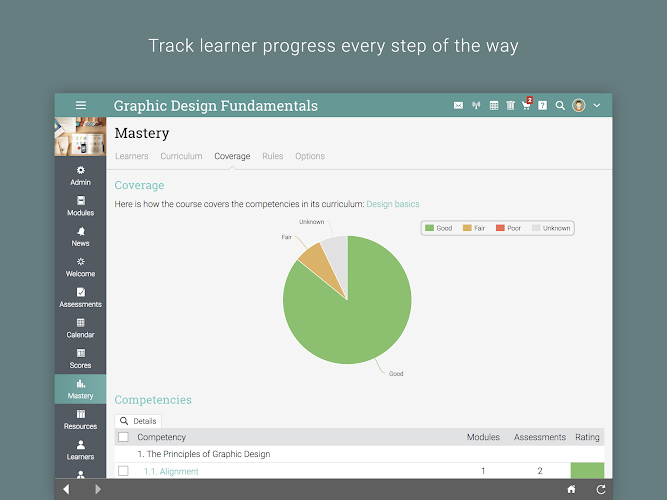The height and width of the screenshot is (500, 667).
Task: Click the Graphic Design Fundamentals title
Action: pos(216,106)
